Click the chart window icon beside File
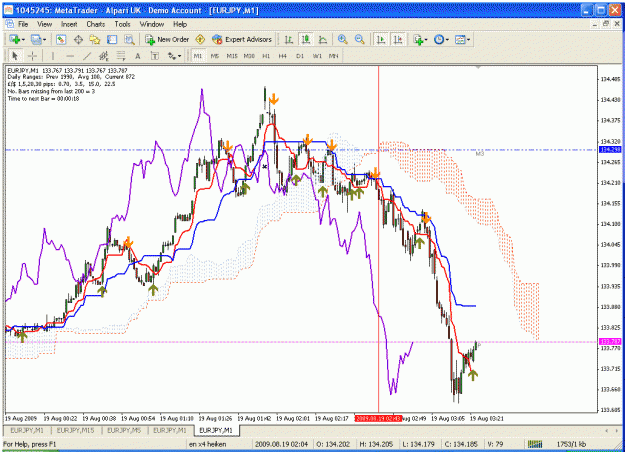Image resolution: width=625 pixels, height=452 pixels. click(10, 24)
